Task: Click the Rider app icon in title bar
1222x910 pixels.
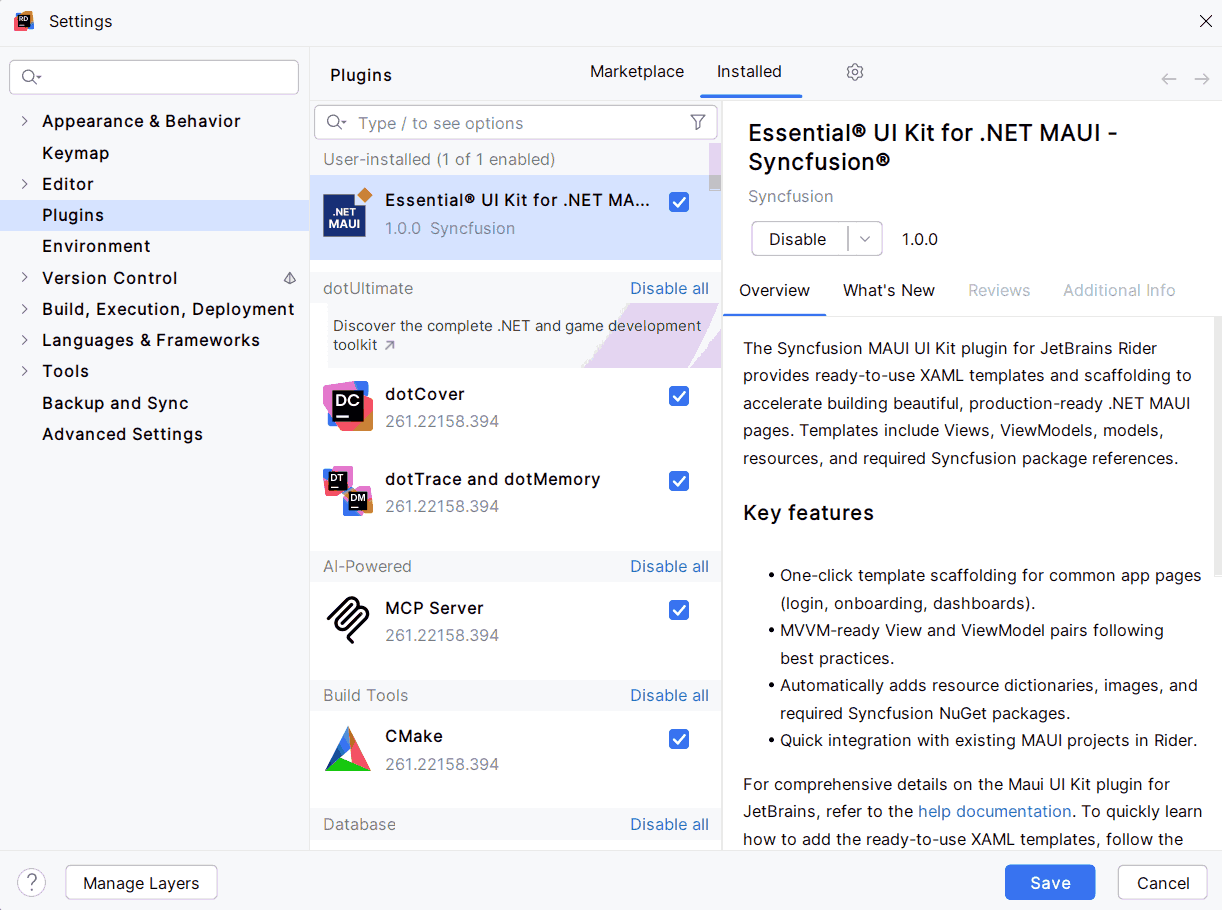Action: tap(24, 21)
